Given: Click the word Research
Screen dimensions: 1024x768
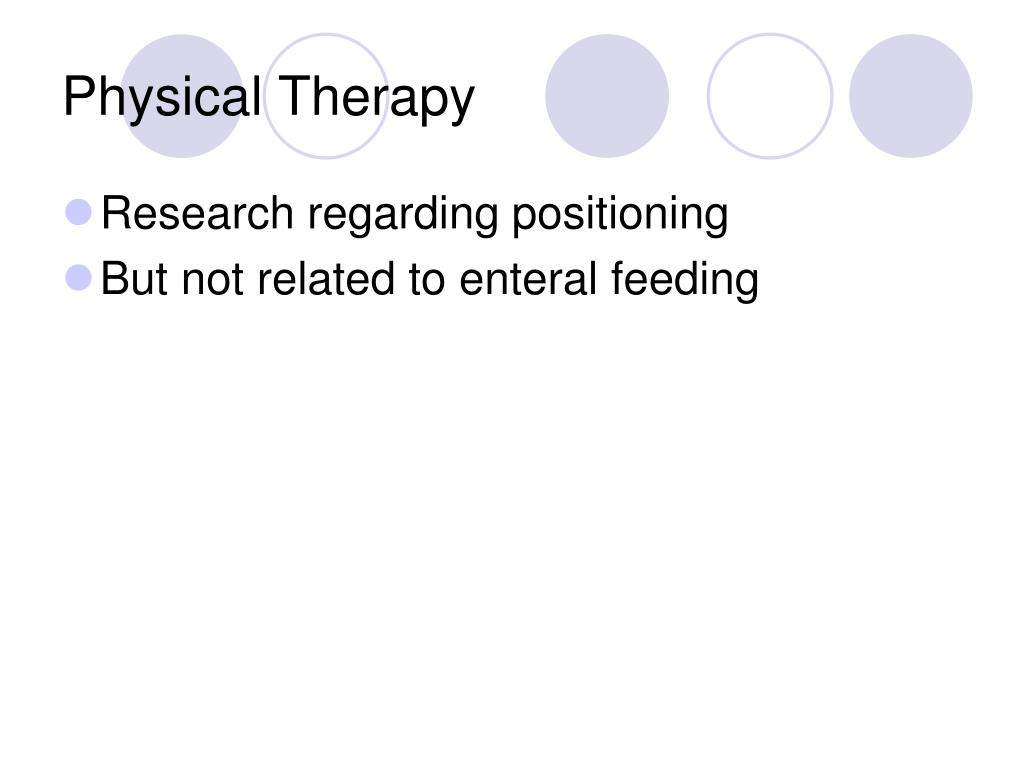Looking at the screenshot, I should [x=197, y=213].
